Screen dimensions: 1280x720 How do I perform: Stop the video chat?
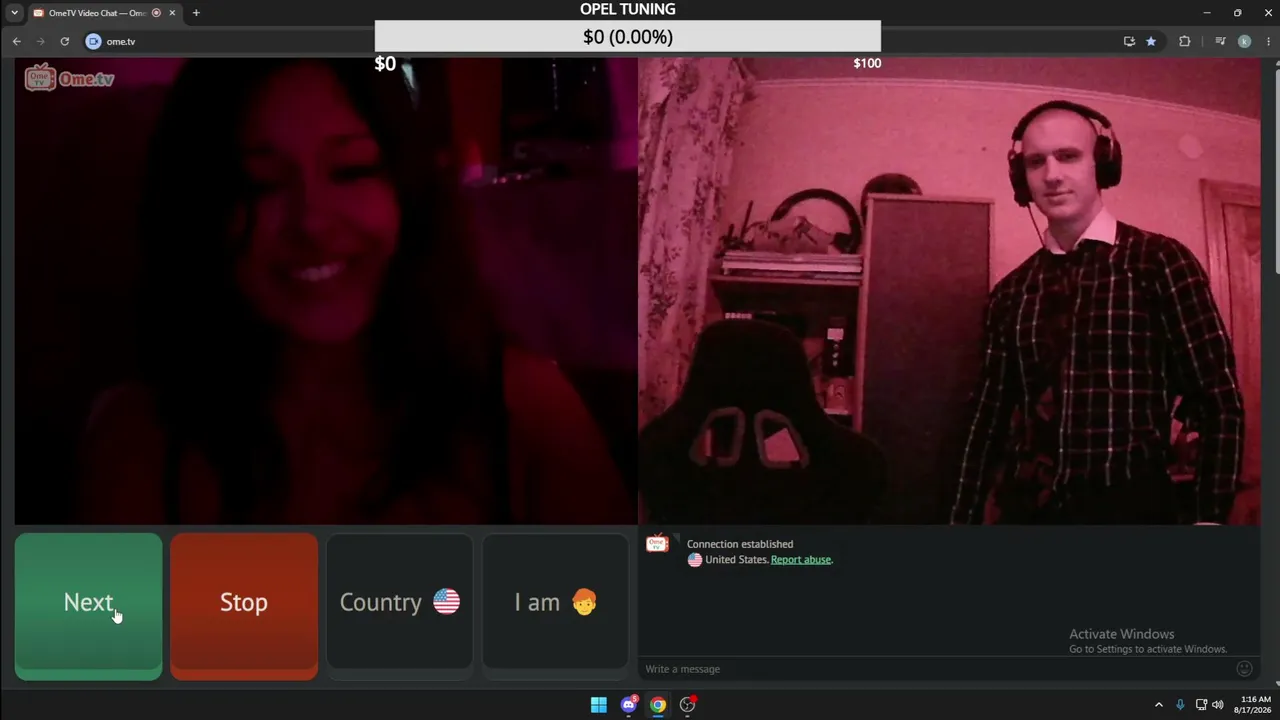pyautogui.click(x=244, y=606)
